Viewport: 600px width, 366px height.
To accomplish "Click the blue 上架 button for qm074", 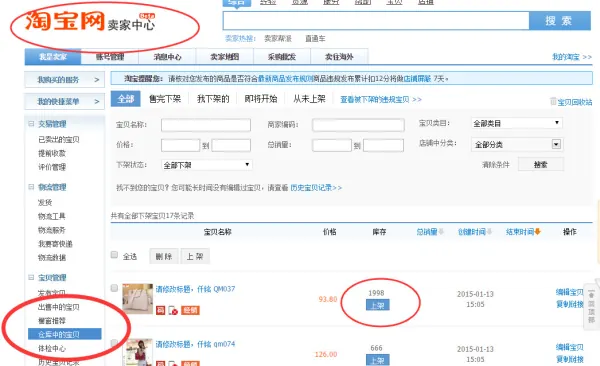I will click(377, 360).
